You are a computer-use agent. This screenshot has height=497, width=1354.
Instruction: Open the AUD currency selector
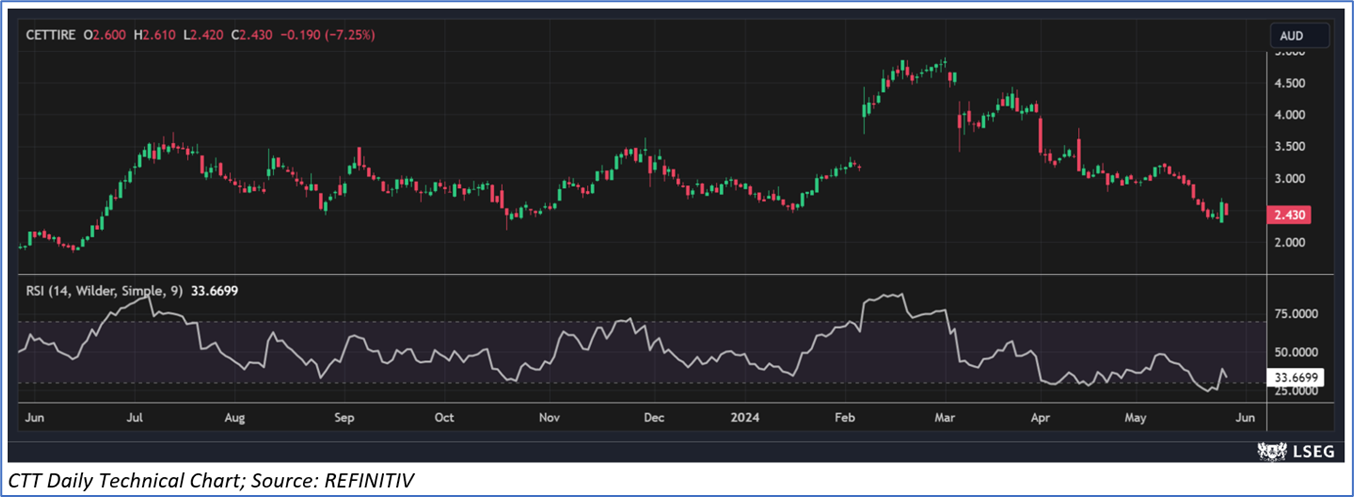pos(1299,36)
